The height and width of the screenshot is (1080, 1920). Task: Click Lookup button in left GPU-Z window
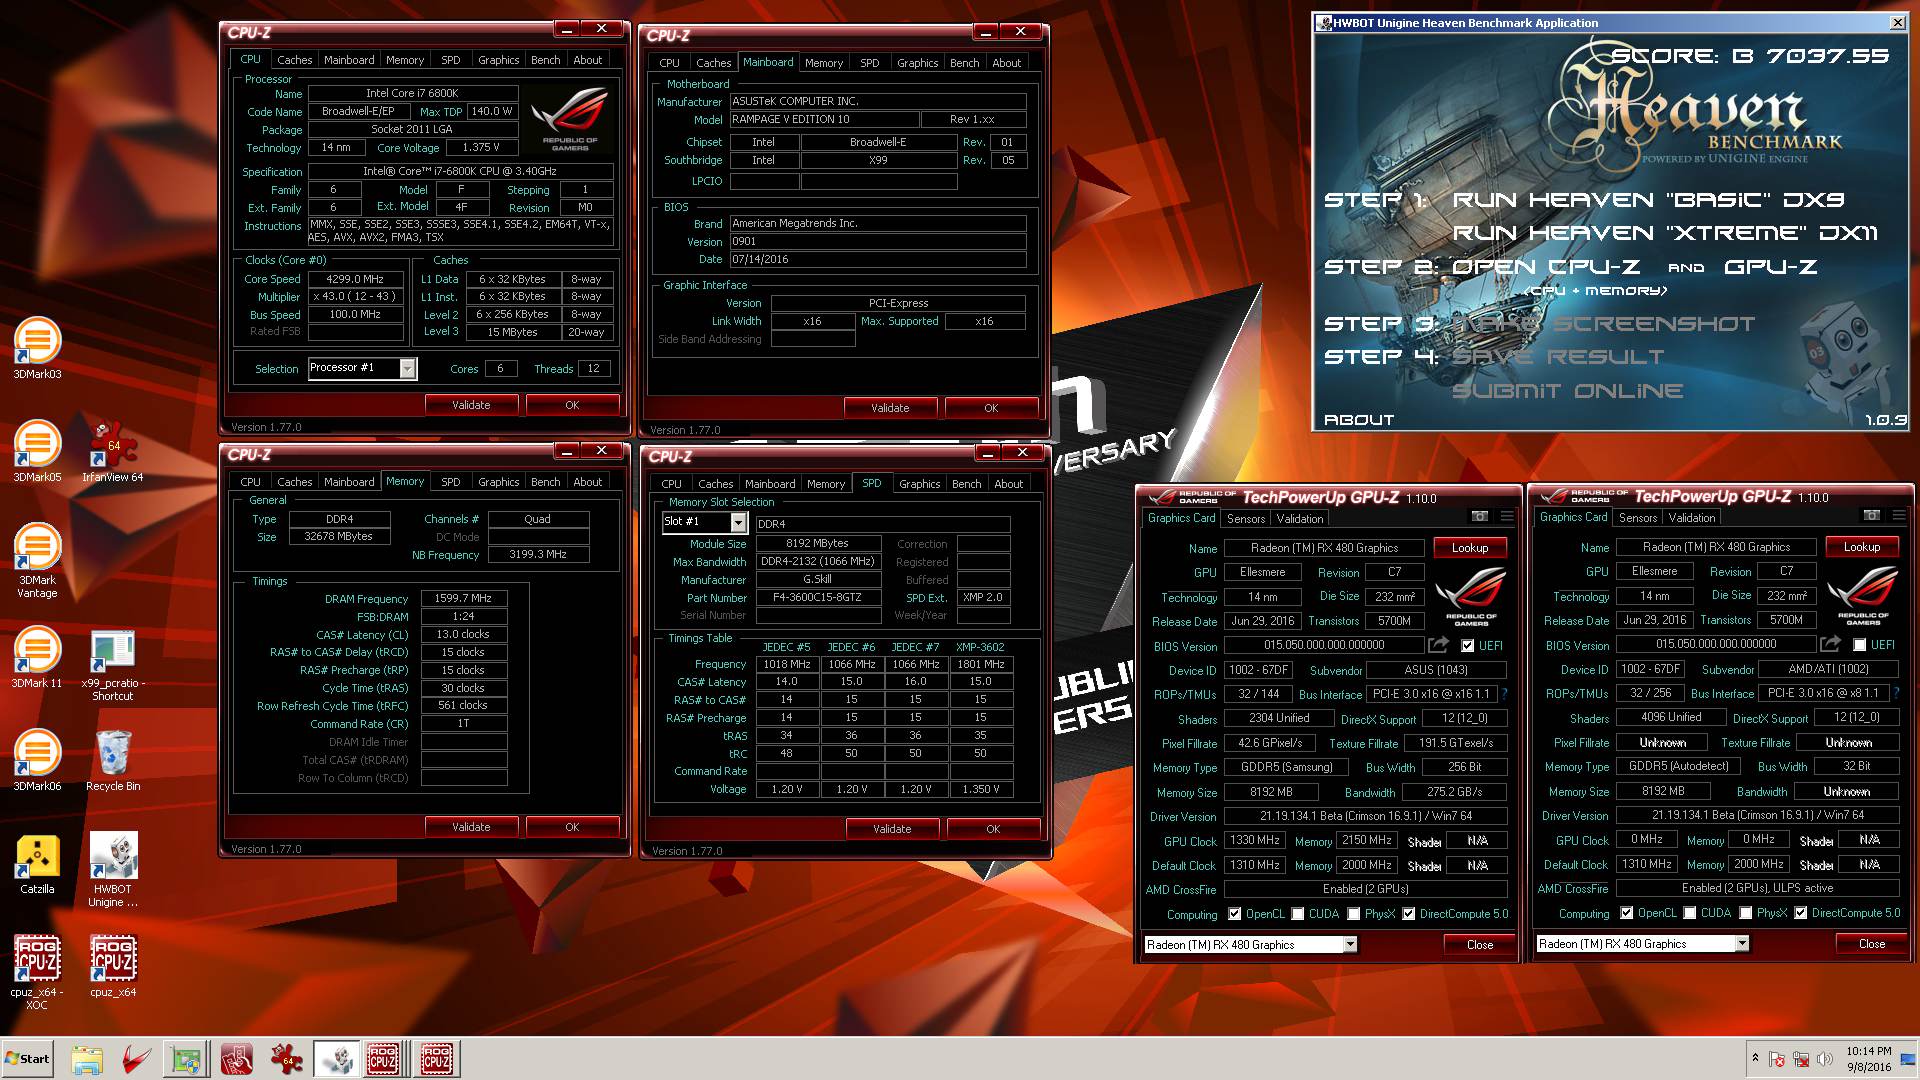(1470, 548)
